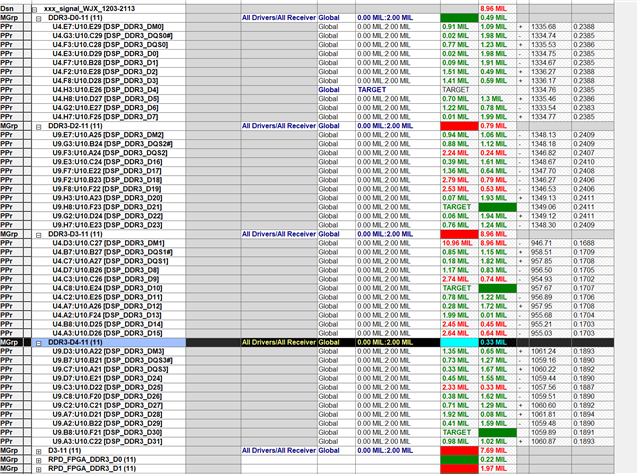Click 0.00 MIL:2.00 MIL tolerance of DDR3-D2-11
The width and height of the screenshot is (638, 474).
(x=385, y=126)
